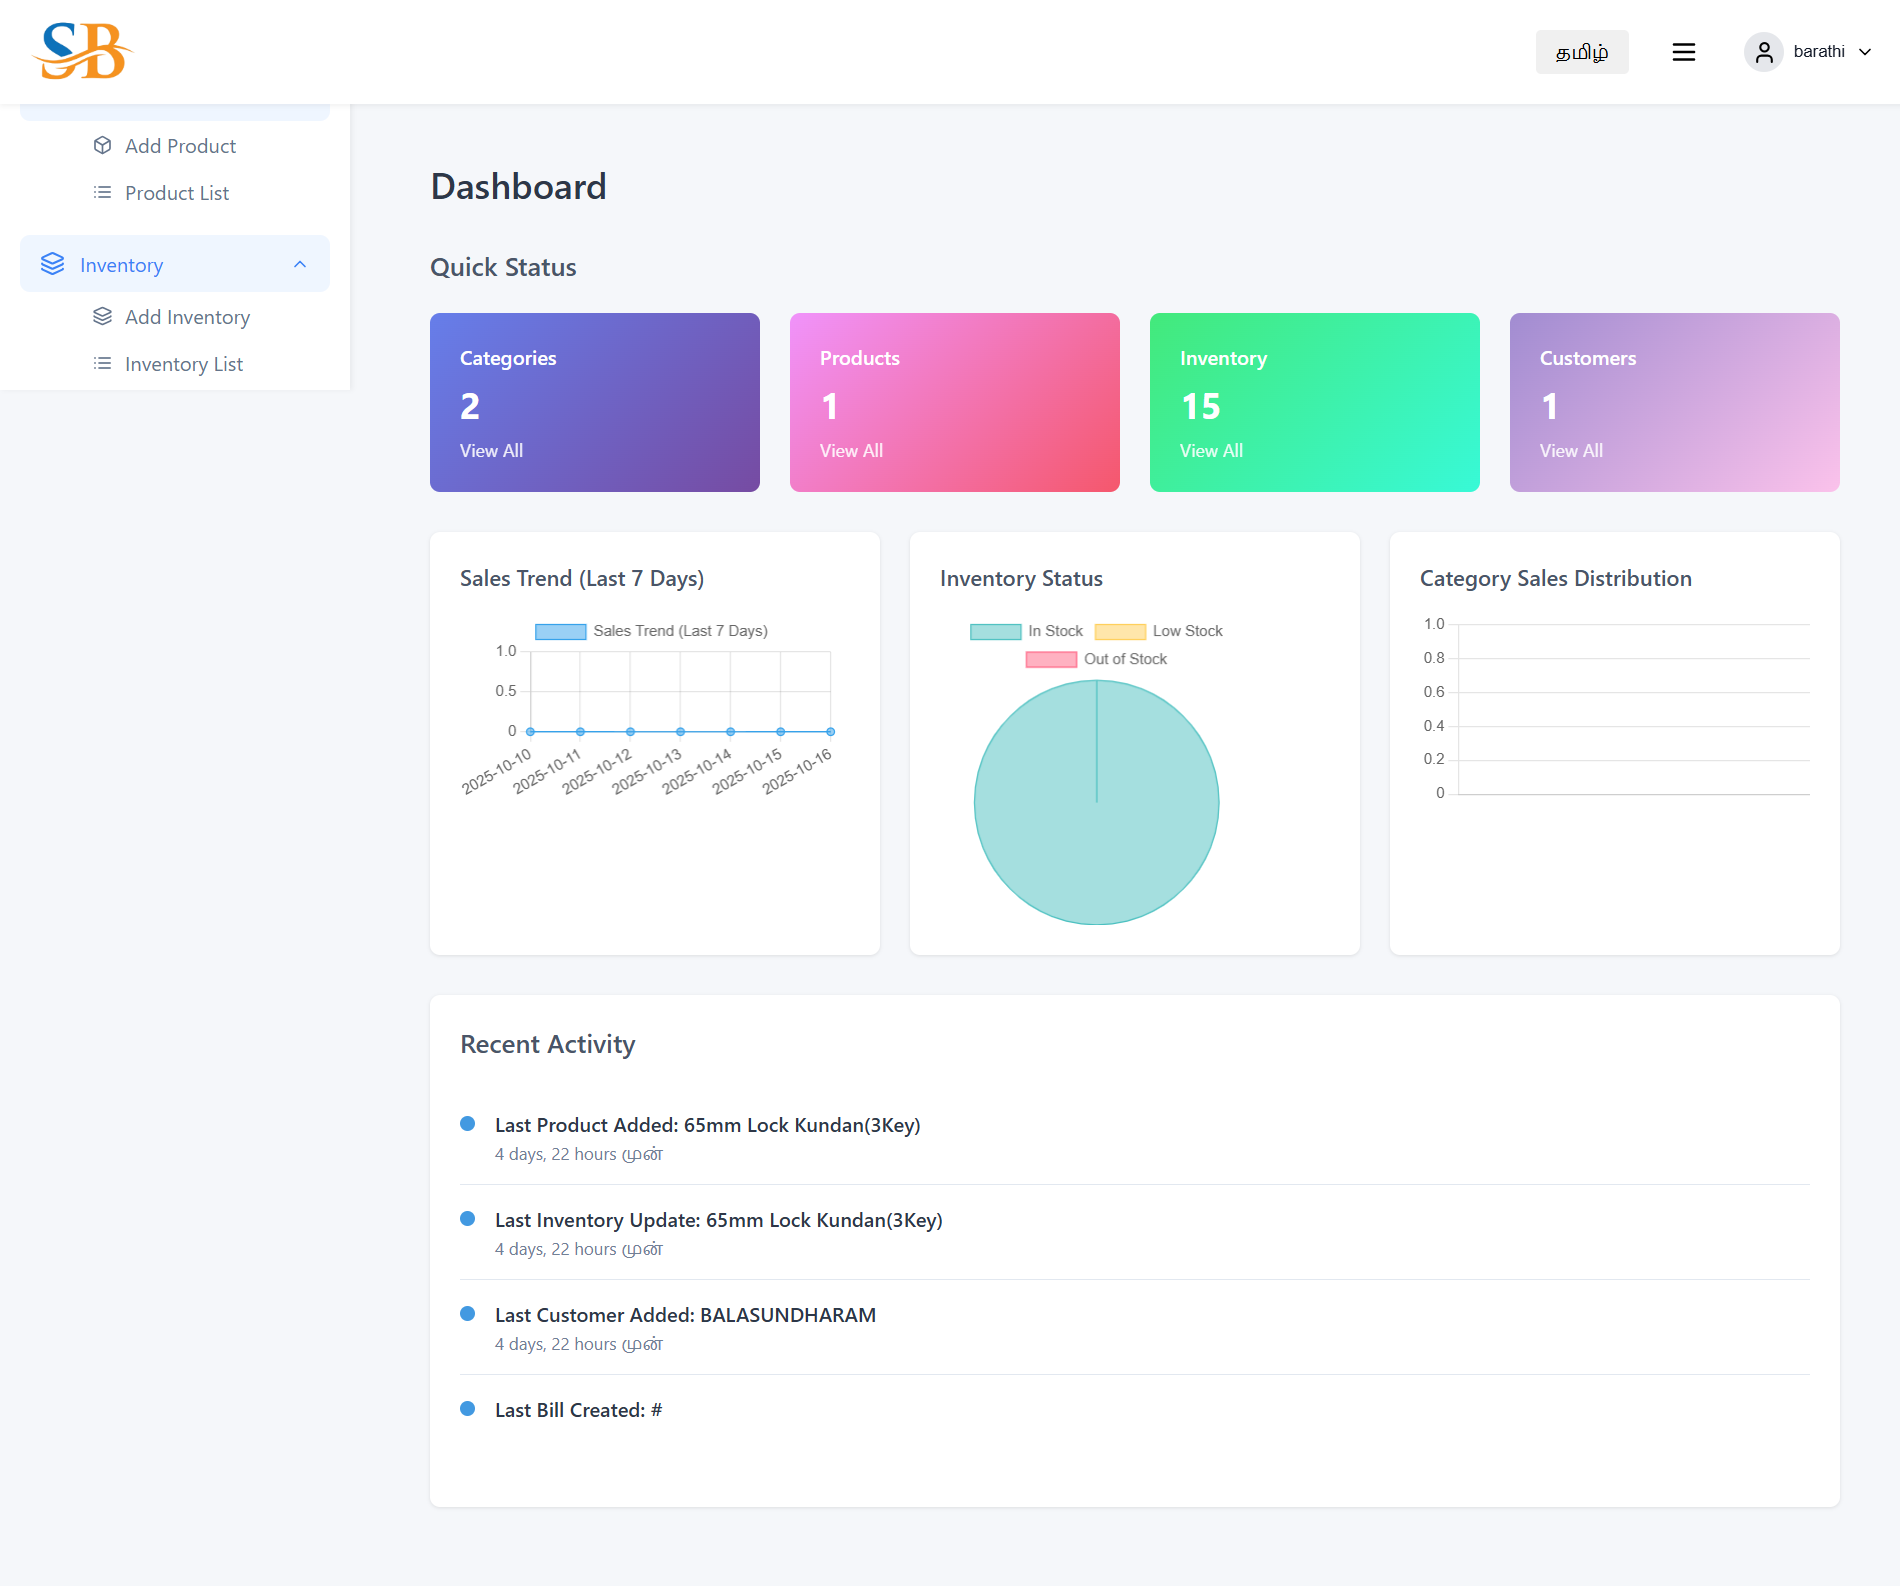
Task: Open the barathi user dropdown arrow
Action: (x=1865, y=52)
